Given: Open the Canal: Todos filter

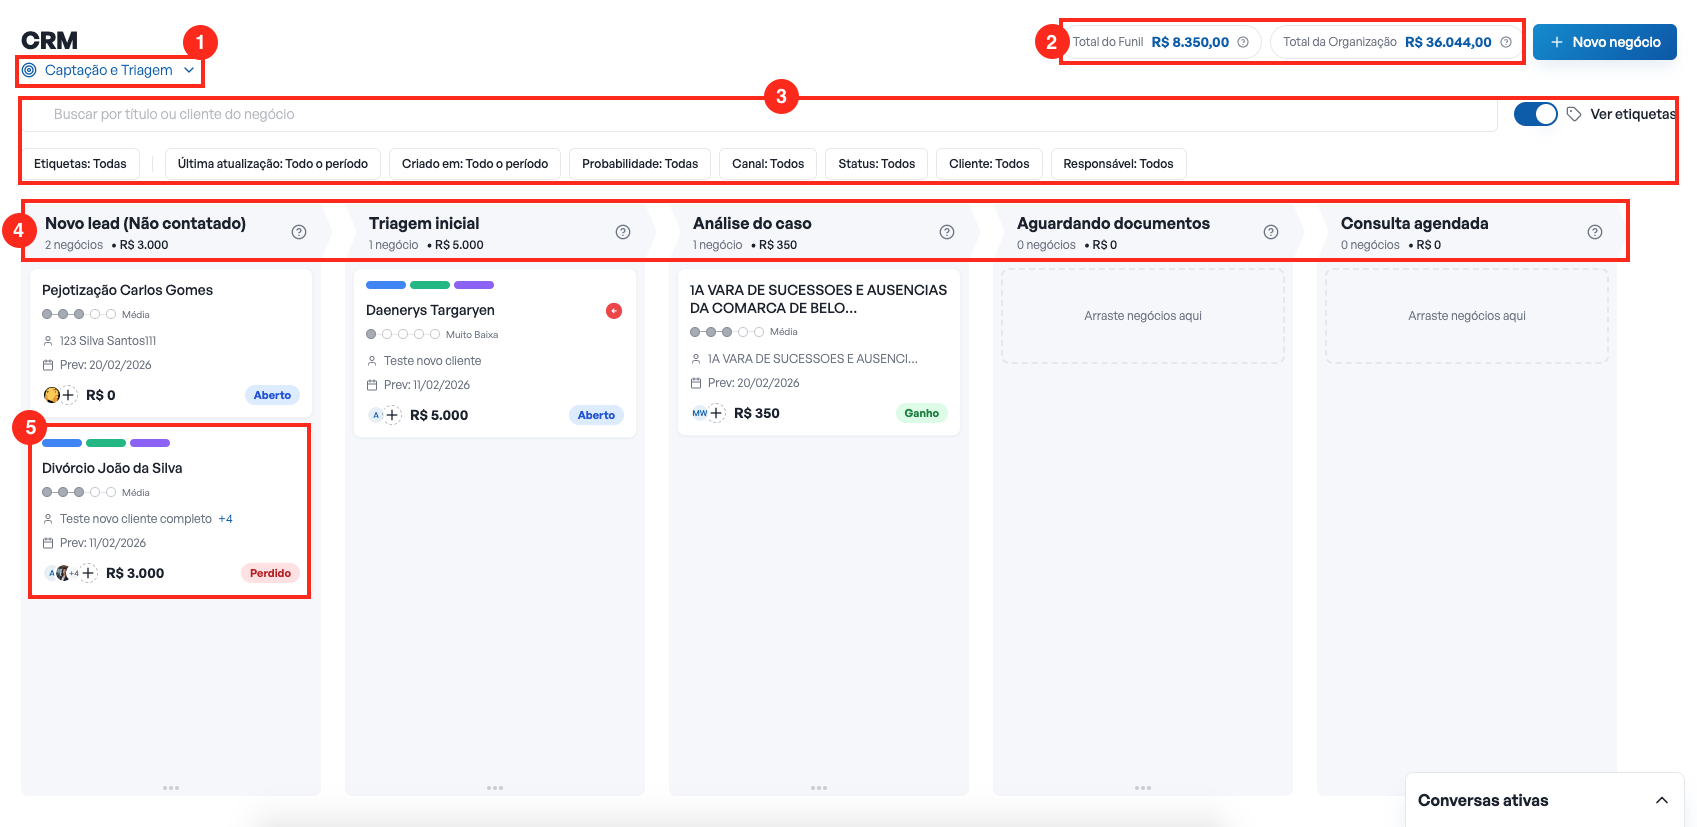Looking at the screenshot, I should click(x=768, y=164).
